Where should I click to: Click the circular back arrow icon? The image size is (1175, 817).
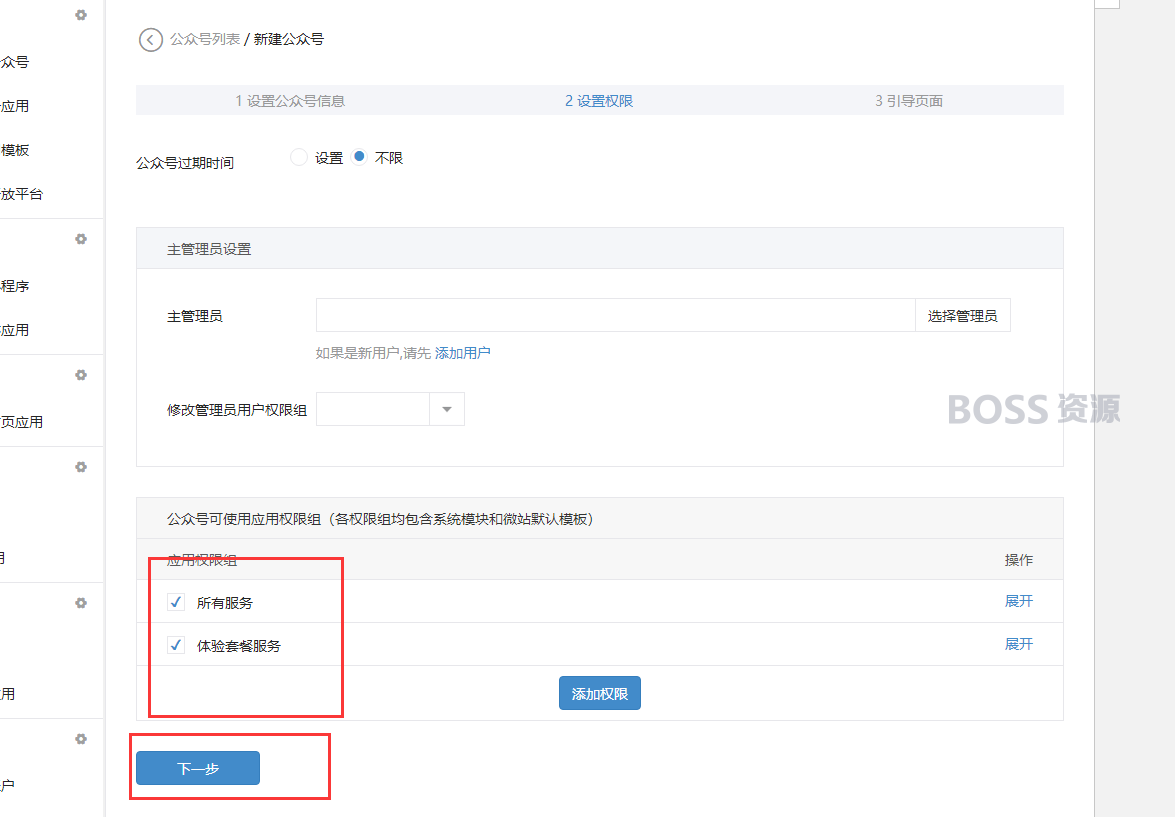151,40
